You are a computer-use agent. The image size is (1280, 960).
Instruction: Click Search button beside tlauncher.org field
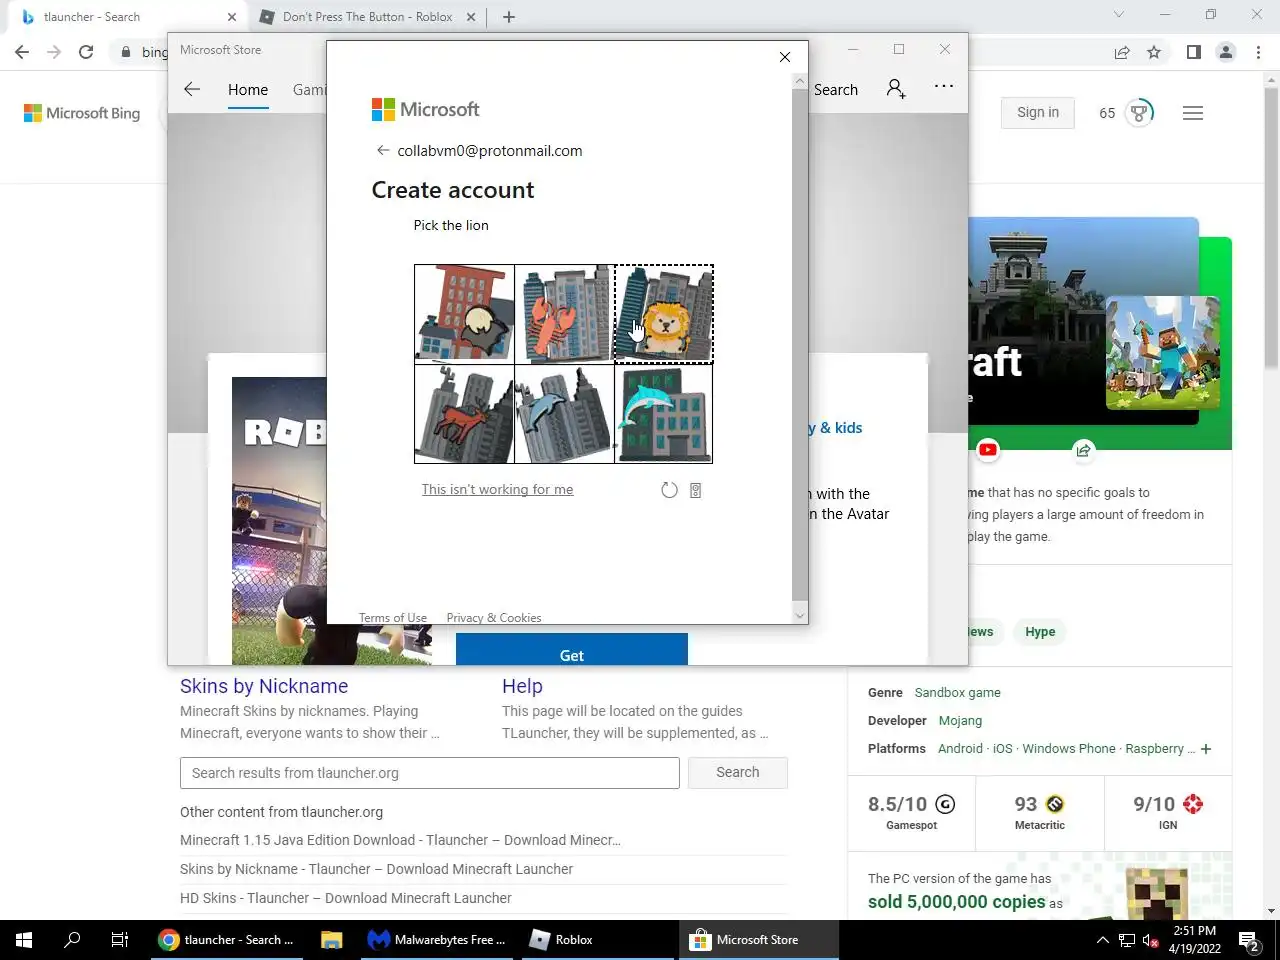tap(738, 772)
